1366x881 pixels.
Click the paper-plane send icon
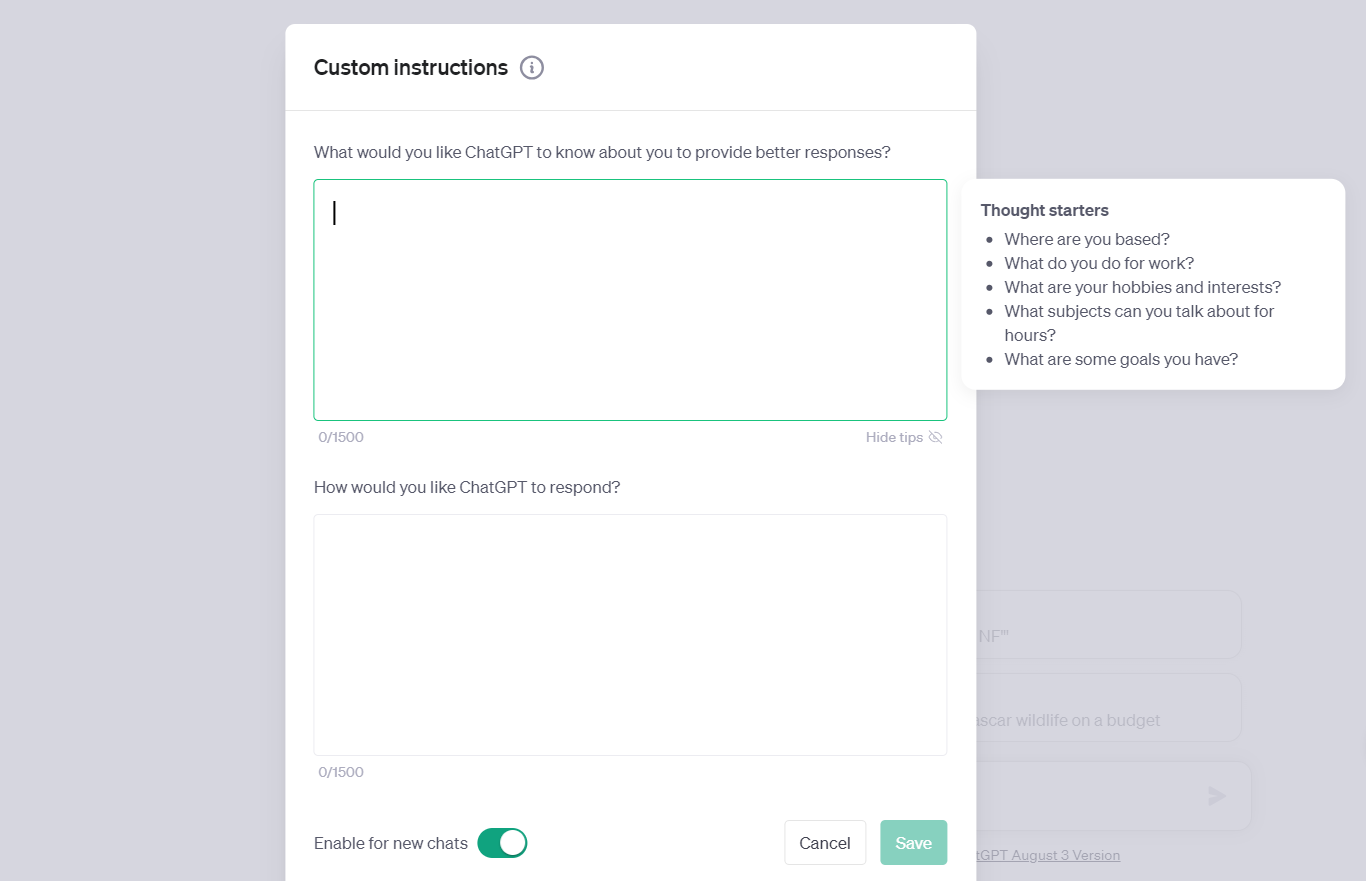coord(1217,796)
